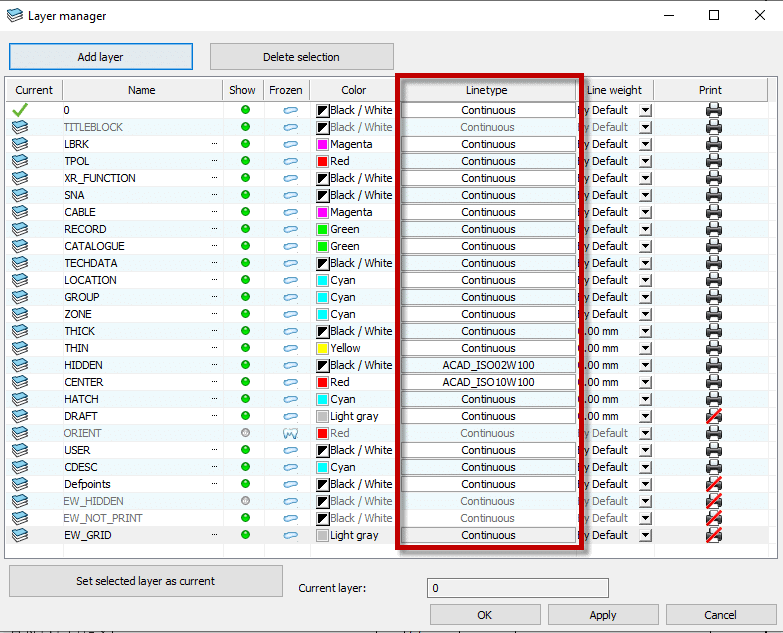
Task: Click Set selected layer as current
Action: 145,581
